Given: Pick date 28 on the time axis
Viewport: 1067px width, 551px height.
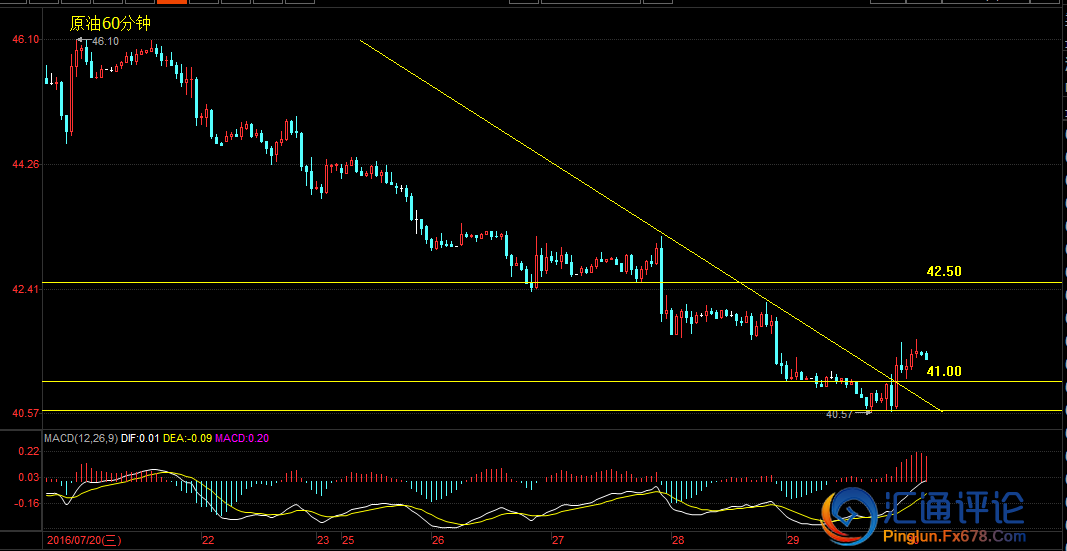Looking at the screenshot, I should (677, 540).
